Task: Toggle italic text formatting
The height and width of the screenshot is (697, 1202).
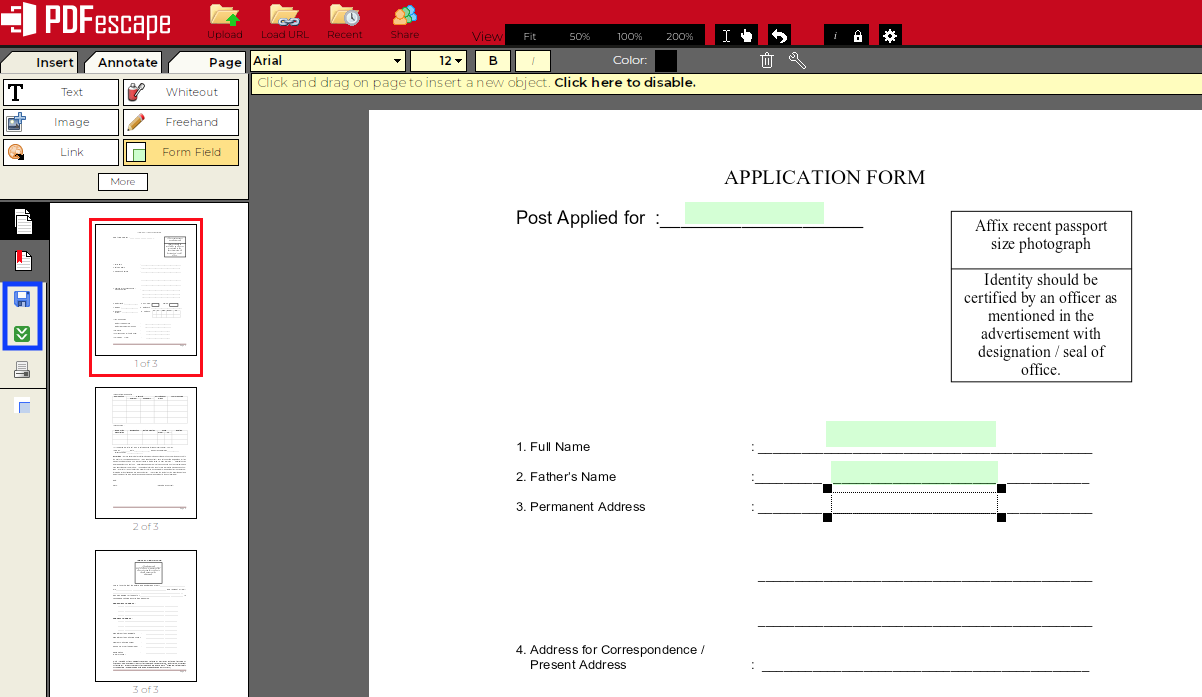Action: click(531, 60)
